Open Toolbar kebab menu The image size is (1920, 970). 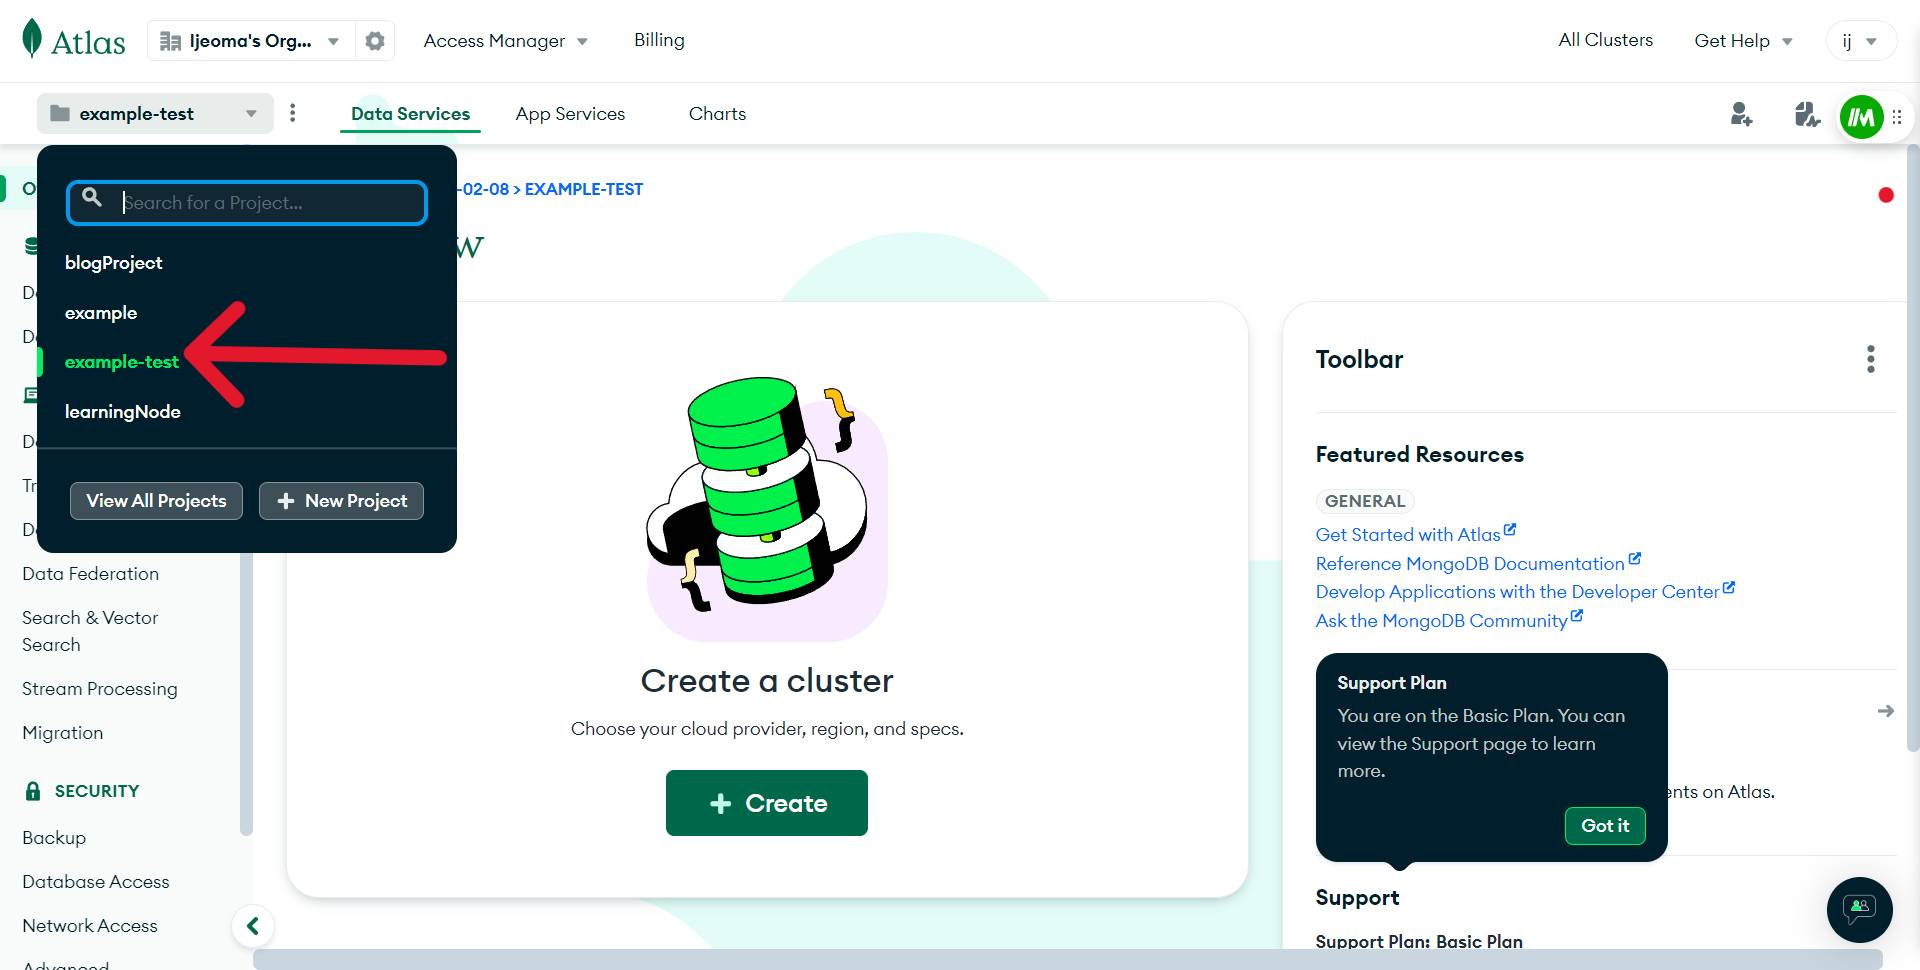tap(1871, 359)
